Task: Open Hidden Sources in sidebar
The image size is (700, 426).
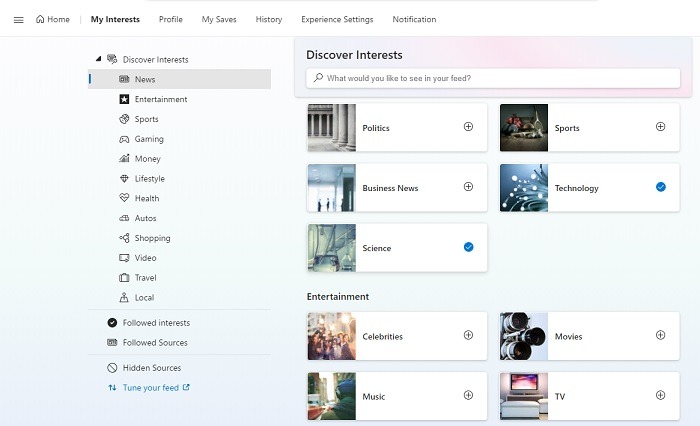Action: [152, 368]
